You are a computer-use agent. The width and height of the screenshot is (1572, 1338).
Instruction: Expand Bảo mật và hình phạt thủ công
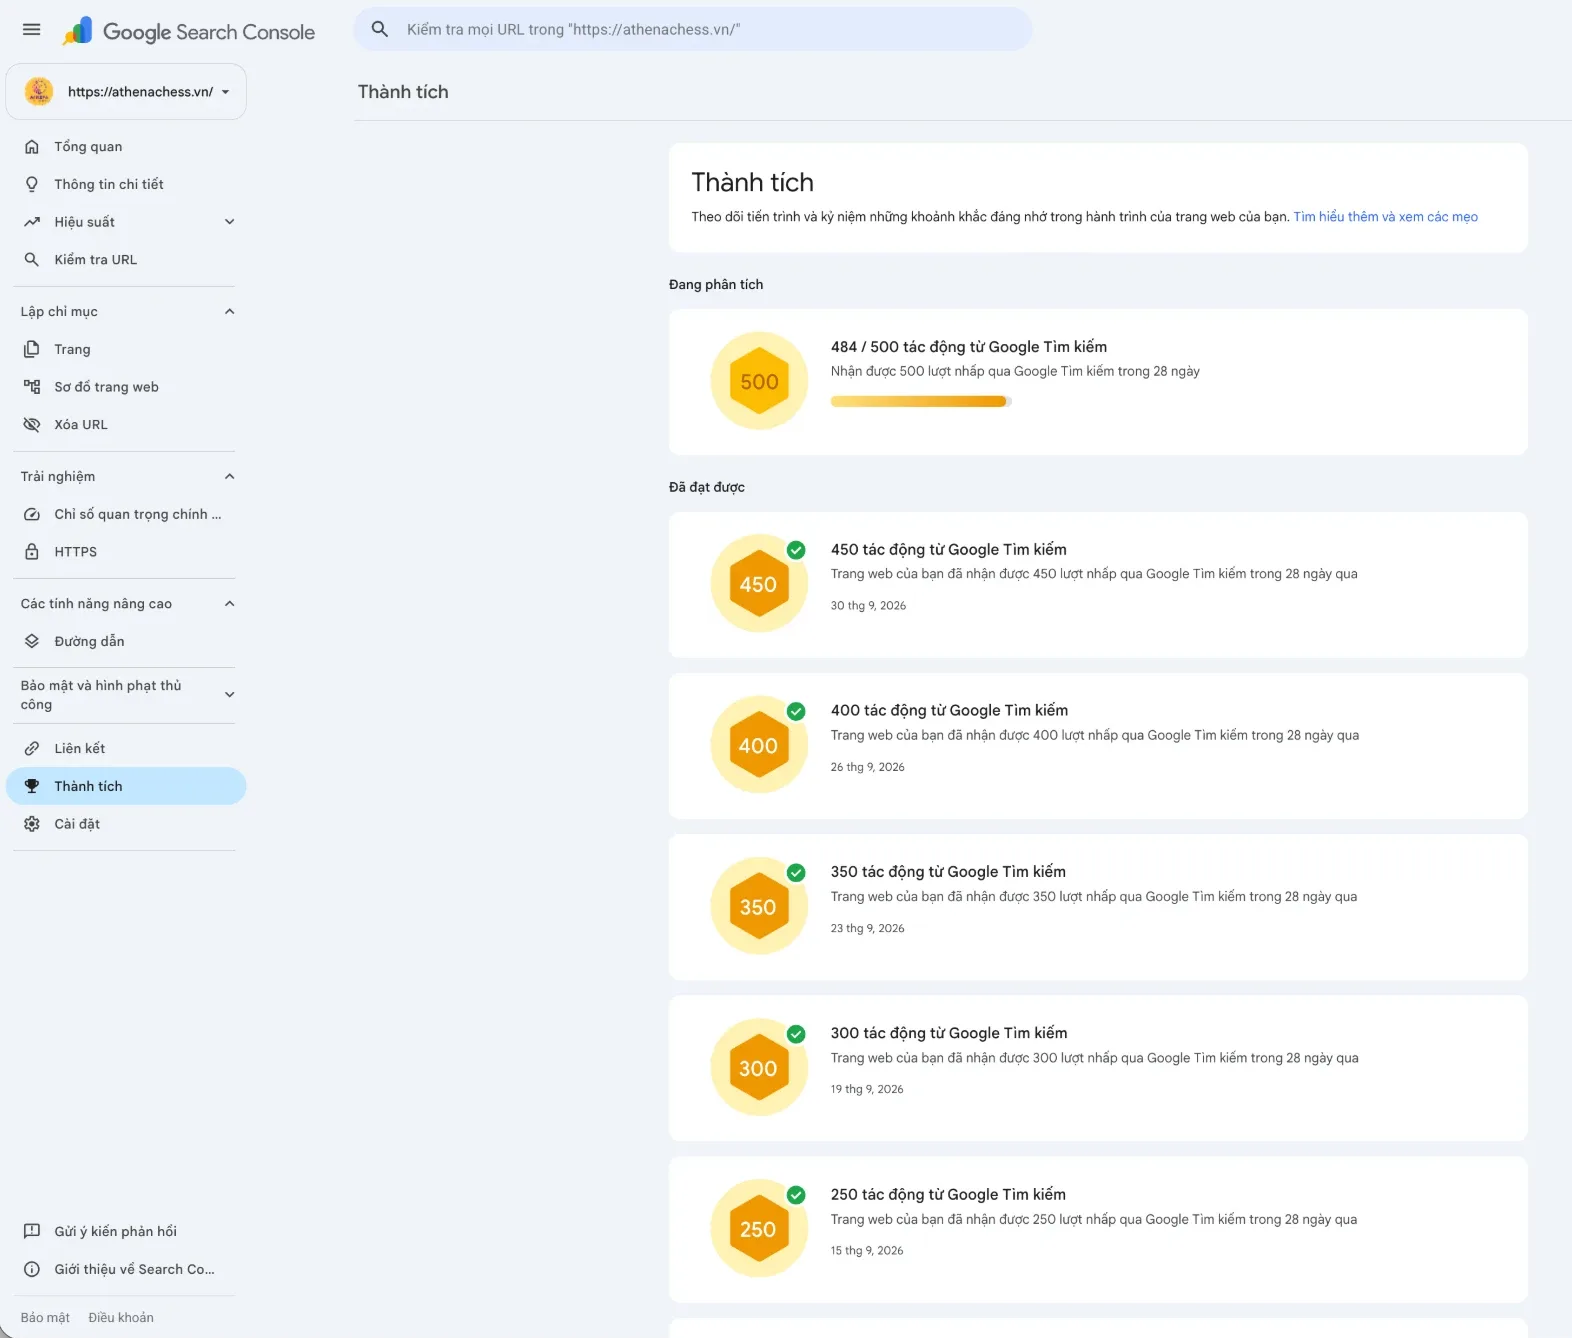point(230,695)
